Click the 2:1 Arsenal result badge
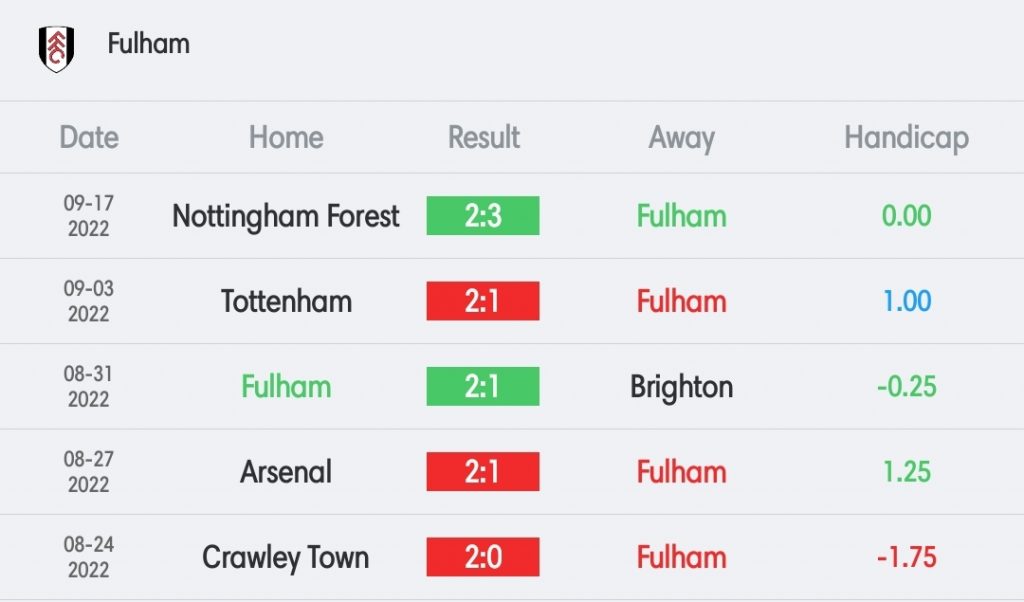Image resolution: width=1024 pixels, height=602 pixels. click(x=483, y=471)
